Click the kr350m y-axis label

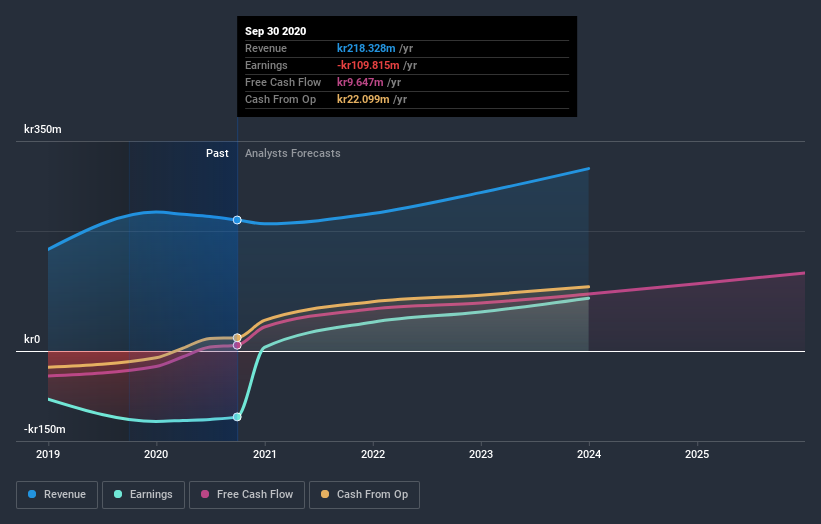click(42, 129)
